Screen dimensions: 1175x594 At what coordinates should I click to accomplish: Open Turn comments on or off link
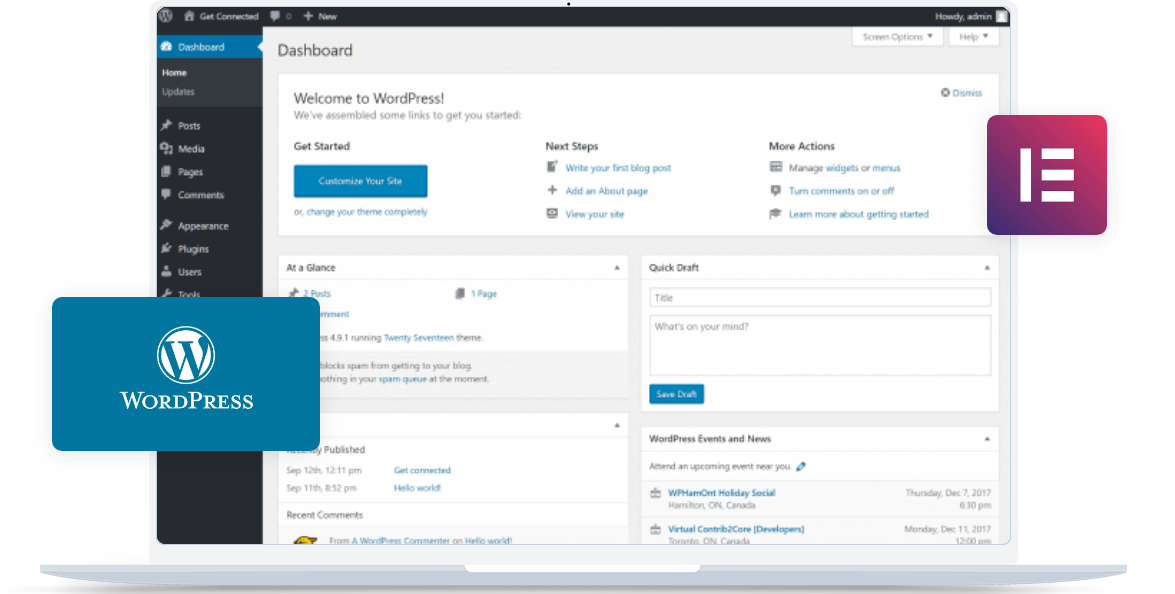coord(842,191)
